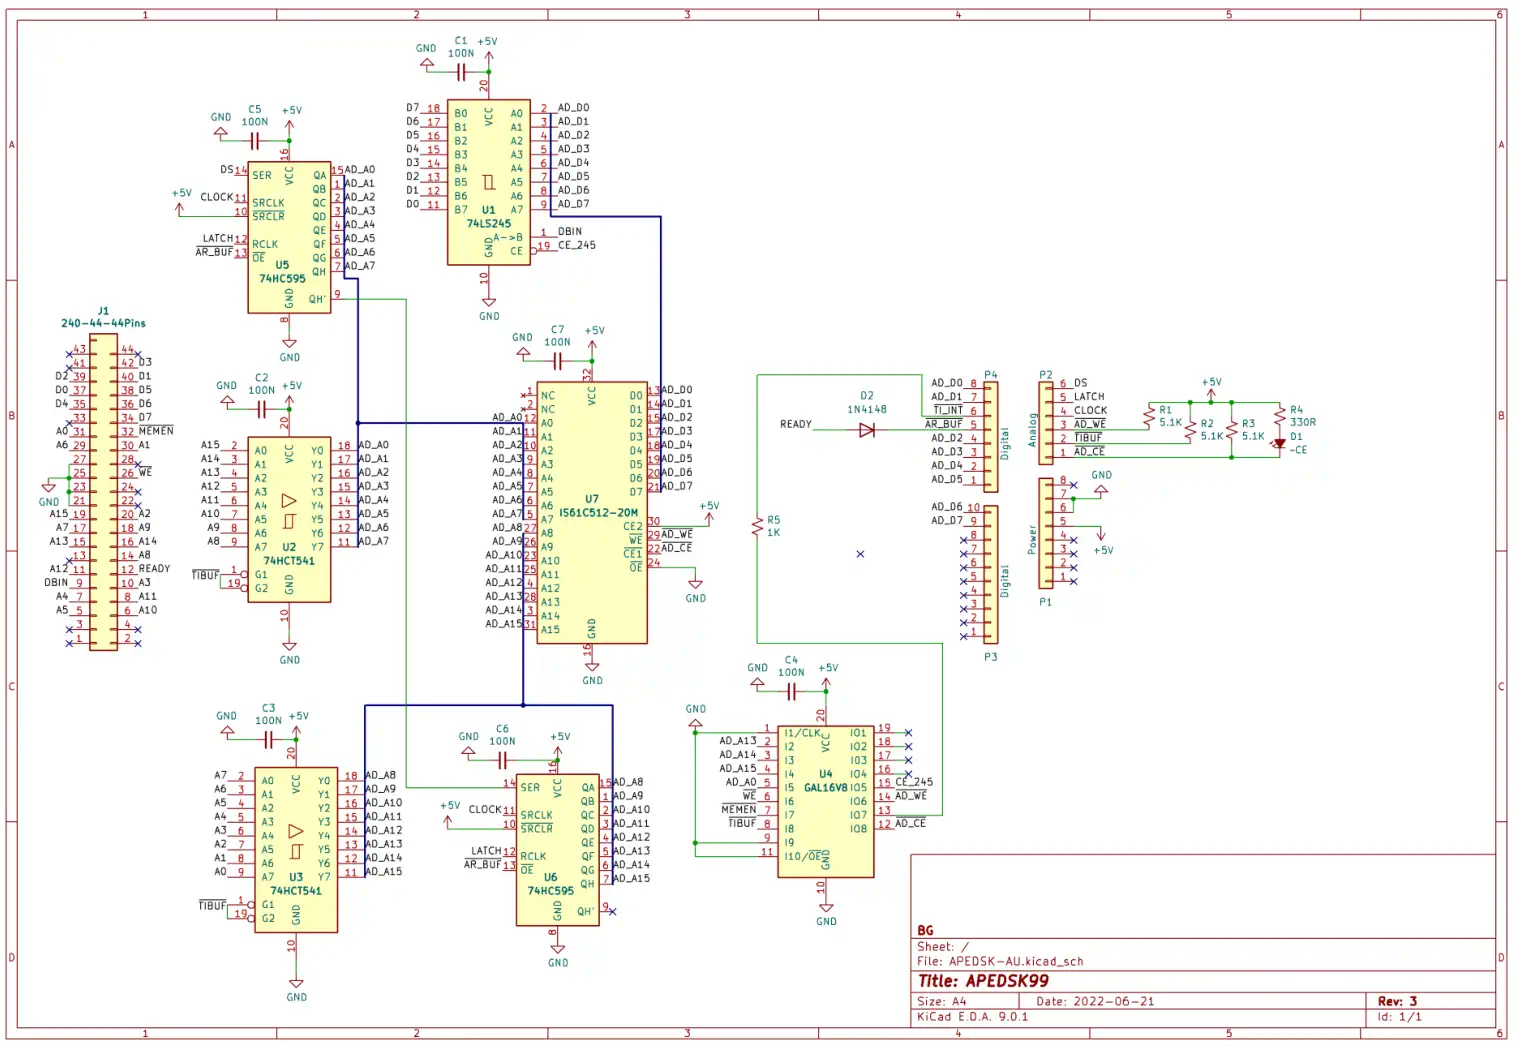Select the R4 330R resistor
This screenshot has width=1514, height=1047.
[x=1279, y=415]
